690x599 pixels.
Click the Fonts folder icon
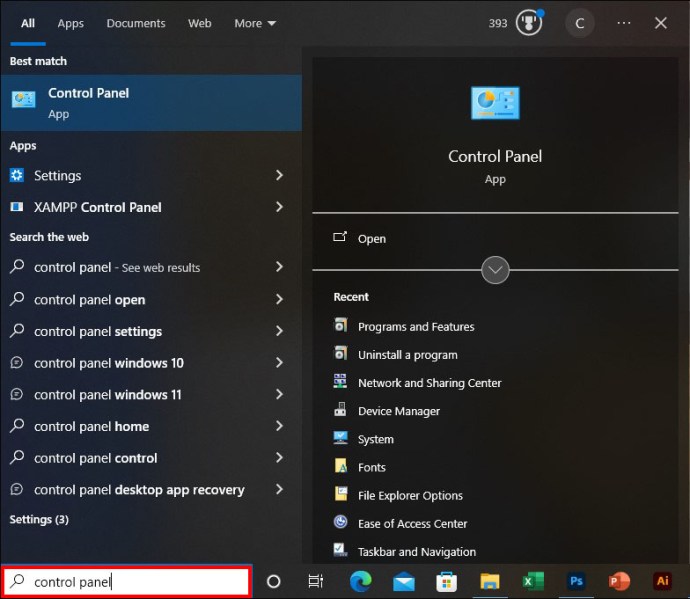point(341,466)
